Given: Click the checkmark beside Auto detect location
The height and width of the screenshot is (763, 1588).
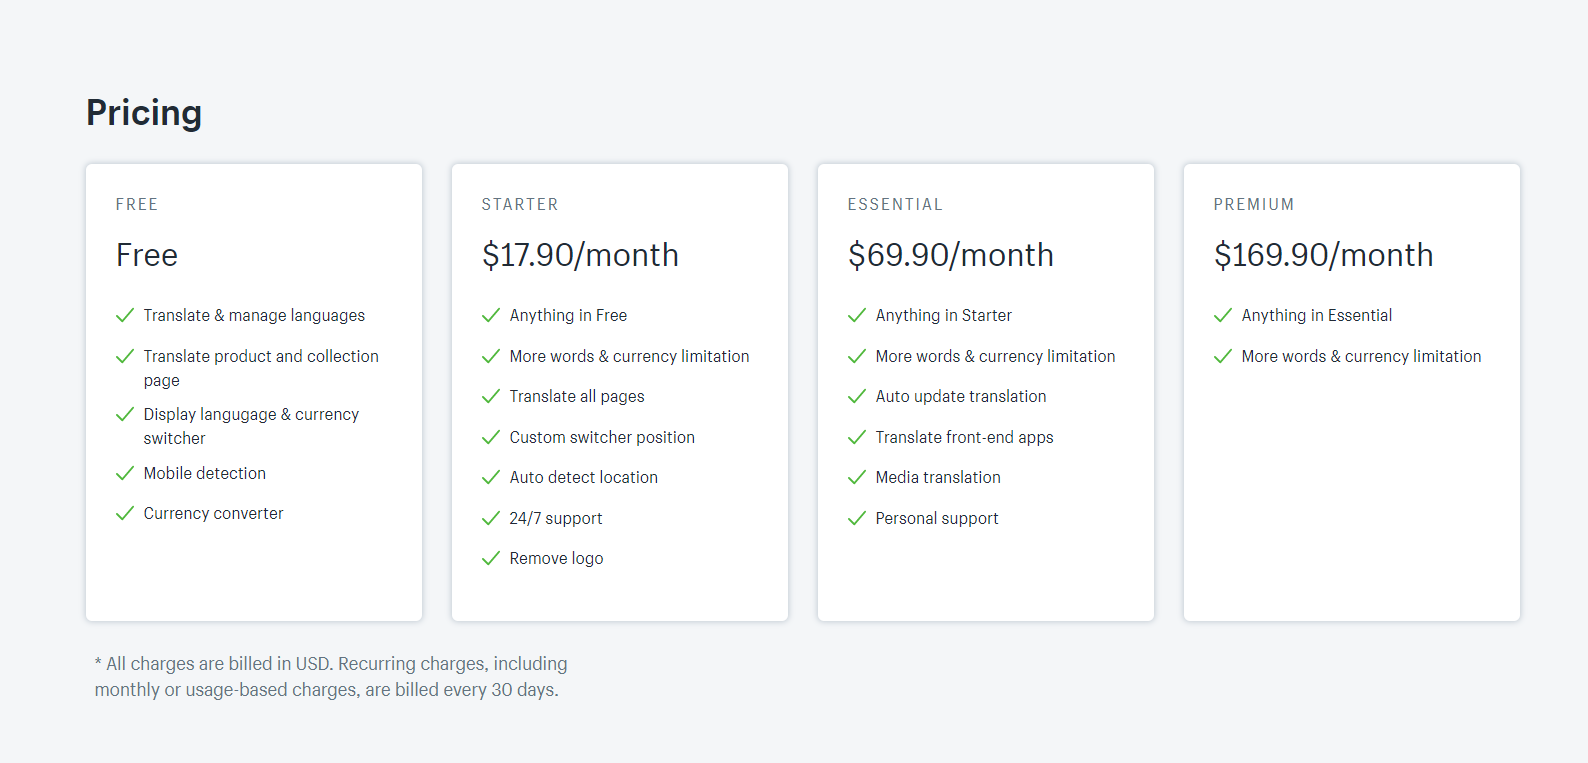Looking at the screenshot, I should point(491,477).
